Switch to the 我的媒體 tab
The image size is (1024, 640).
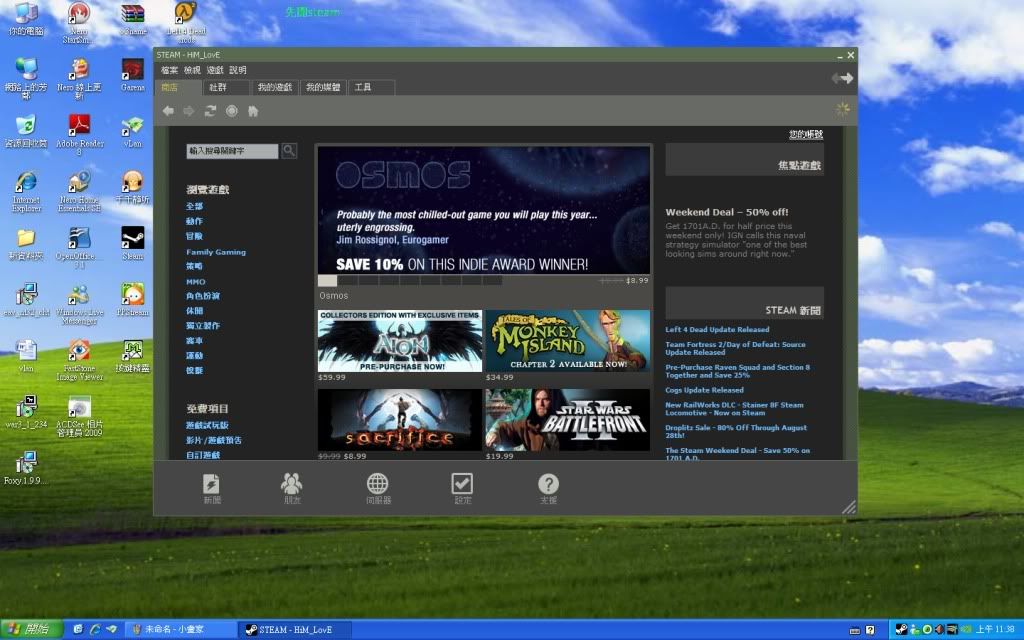(323, 88)
